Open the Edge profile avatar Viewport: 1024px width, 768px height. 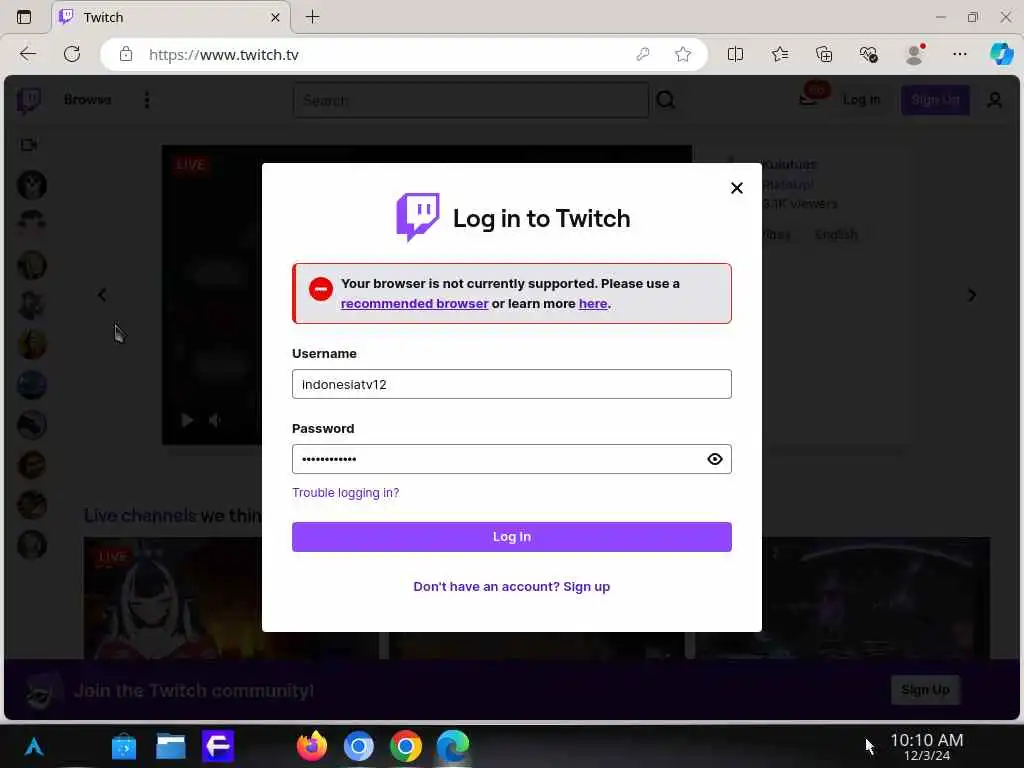tap(914, 54)
